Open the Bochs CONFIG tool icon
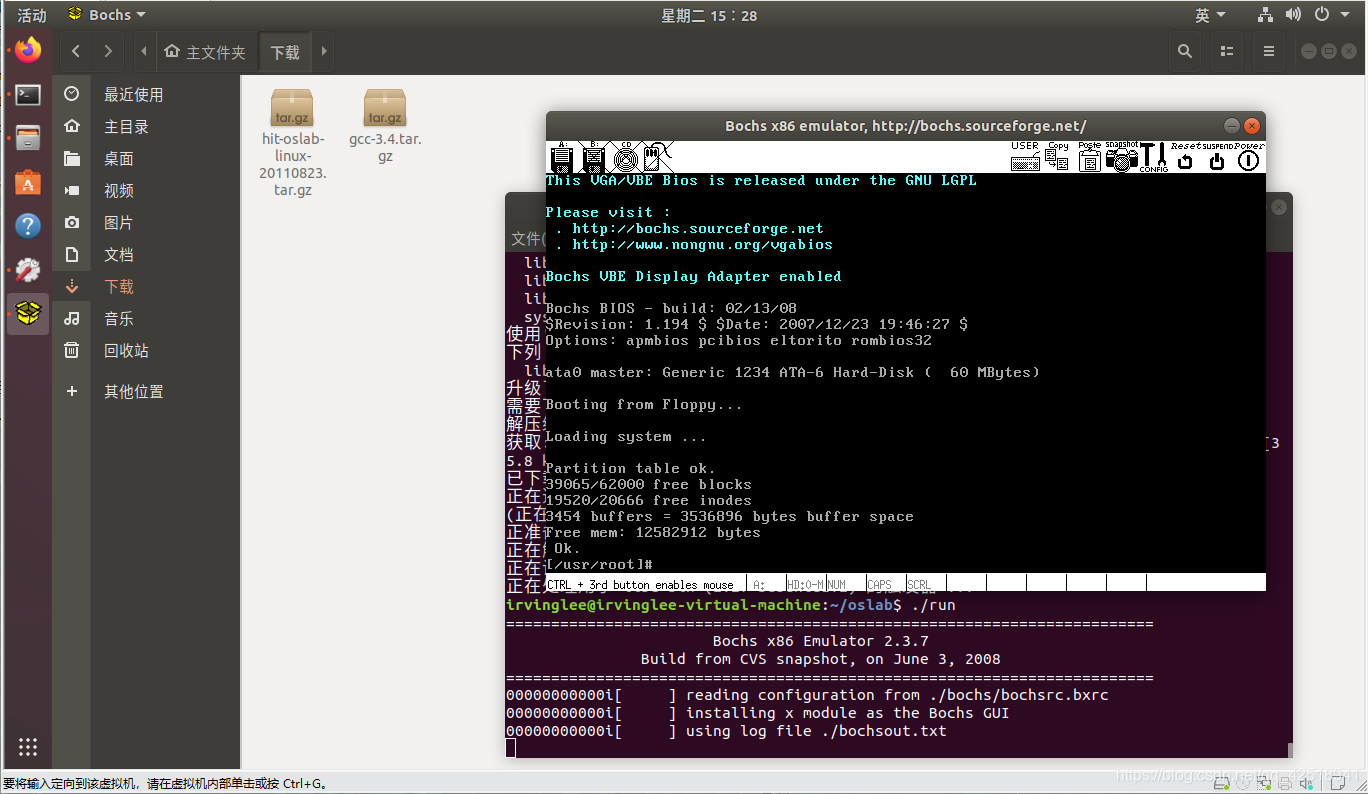Image resolution: width=1368 pixels, height=794 pixels. click(1154, 157)
